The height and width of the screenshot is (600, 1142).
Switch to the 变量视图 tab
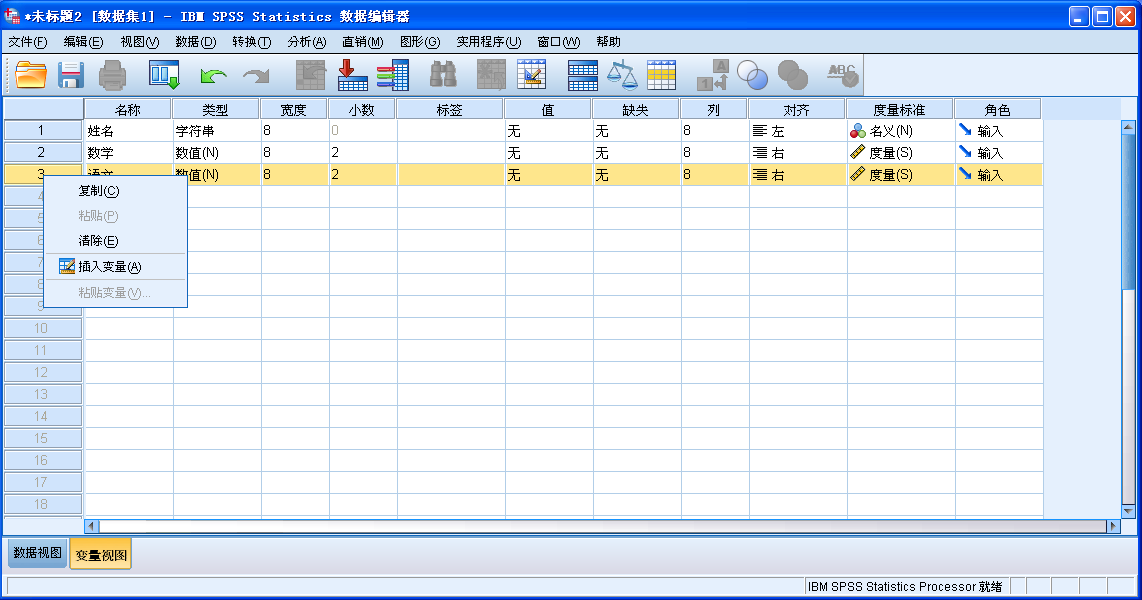[x=101, y=554]
